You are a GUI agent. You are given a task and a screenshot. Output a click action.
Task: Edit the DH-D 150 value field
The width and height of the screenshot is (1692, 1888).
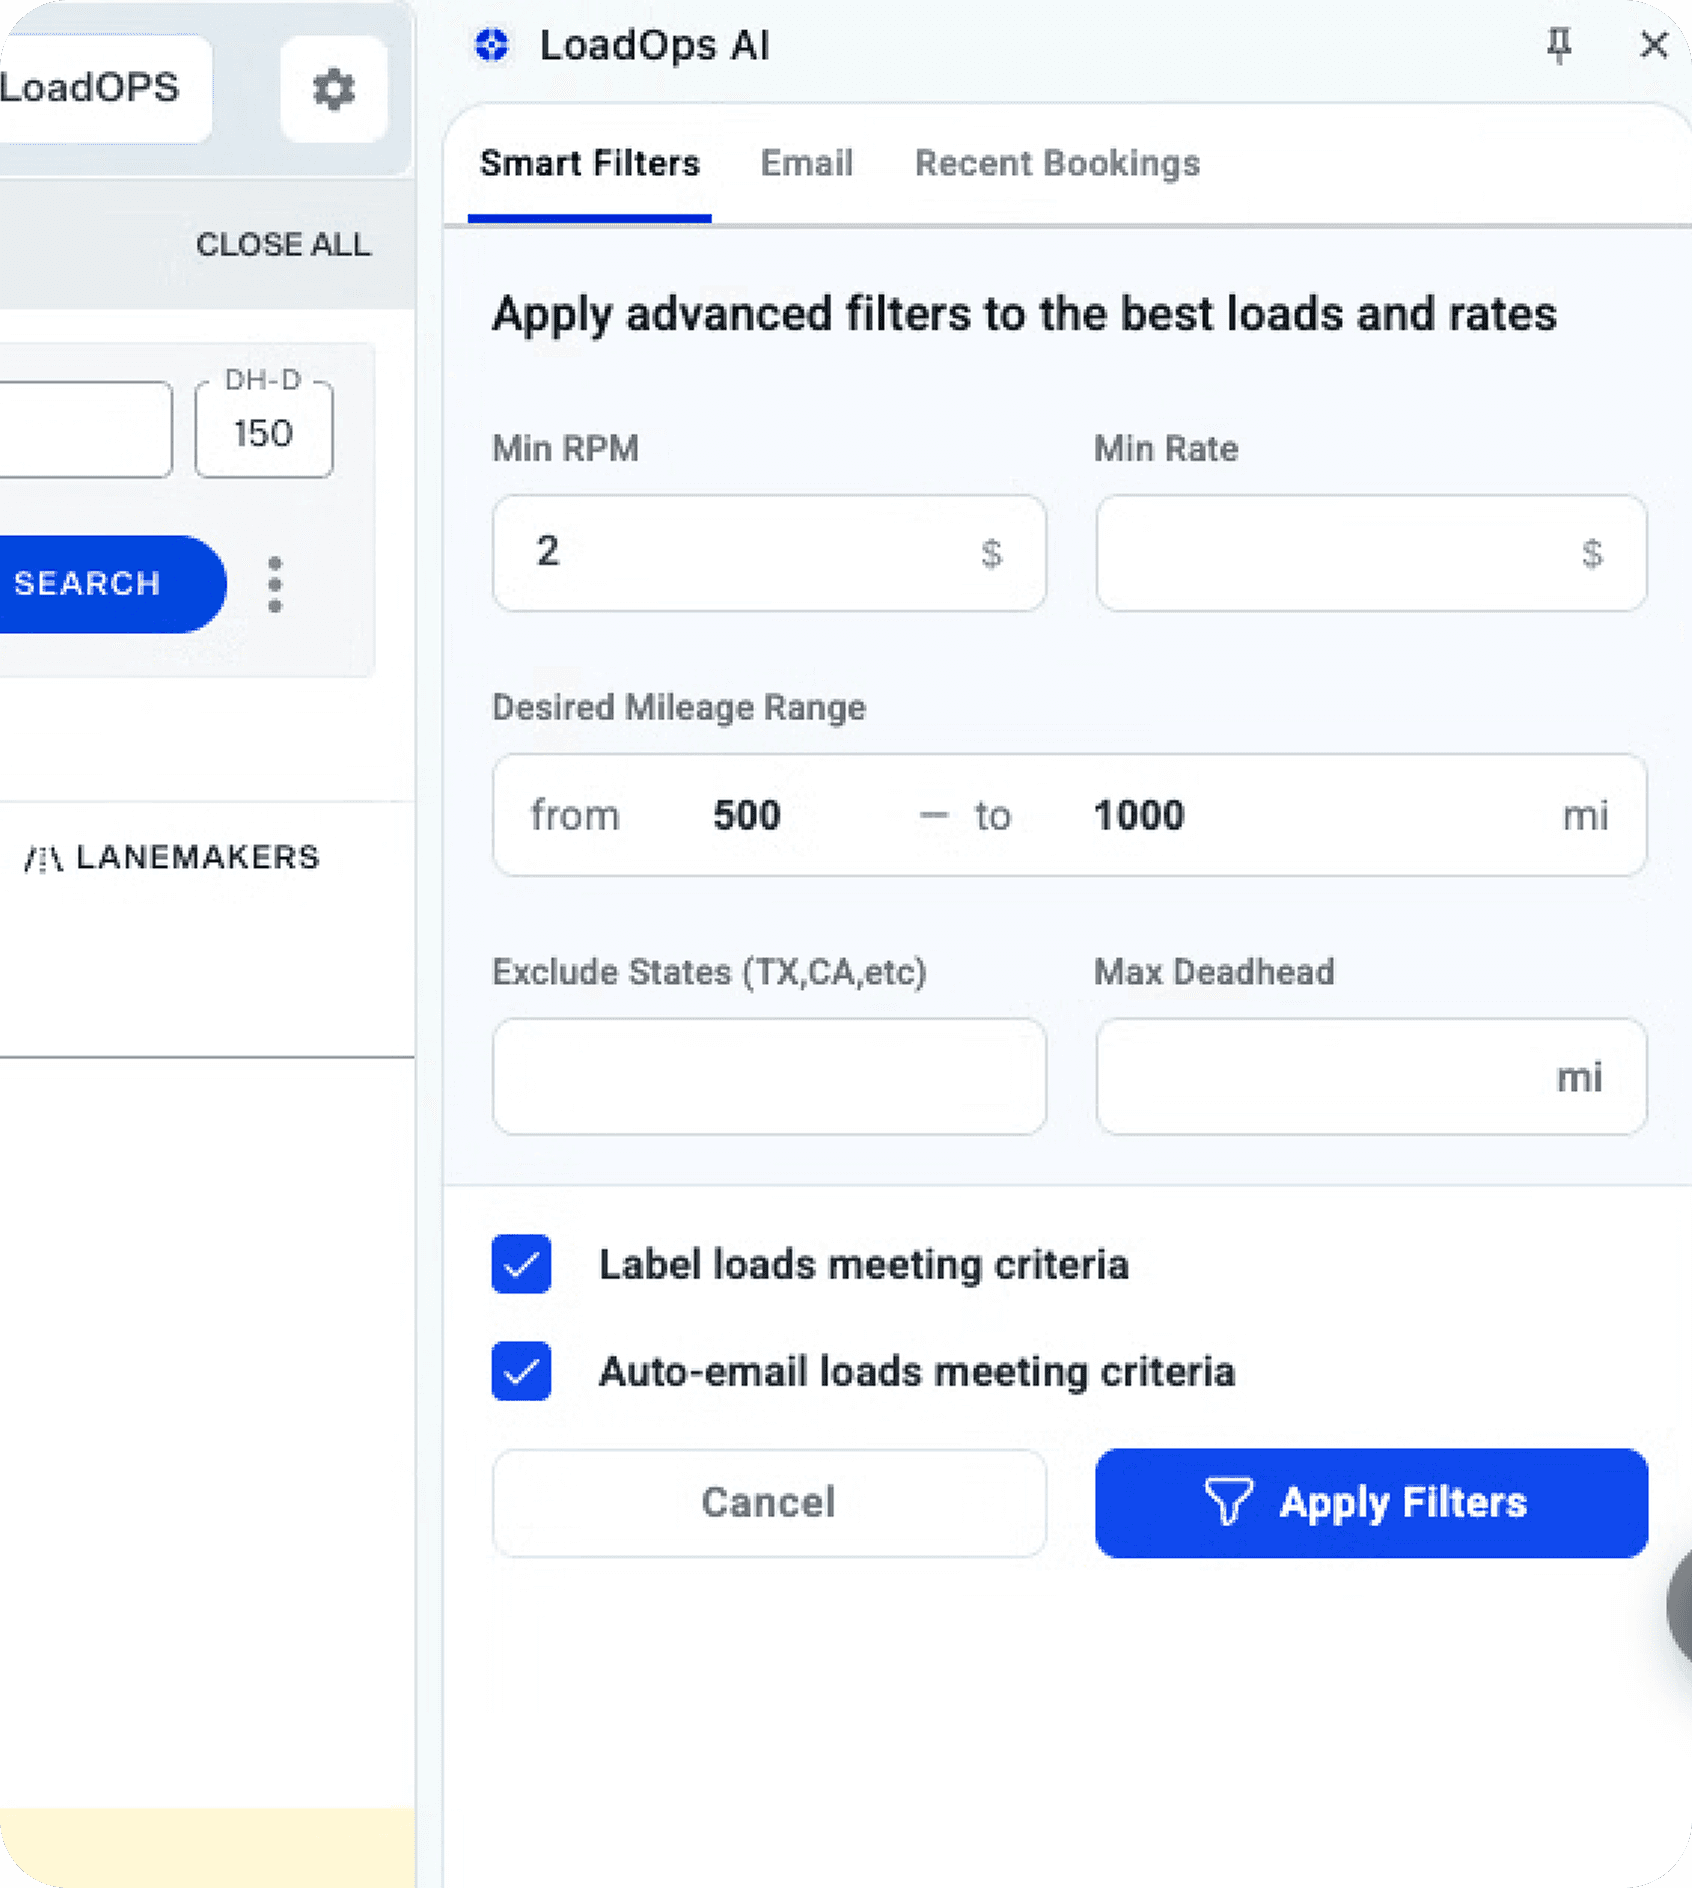pyautogui.click(x=262, y=432)
